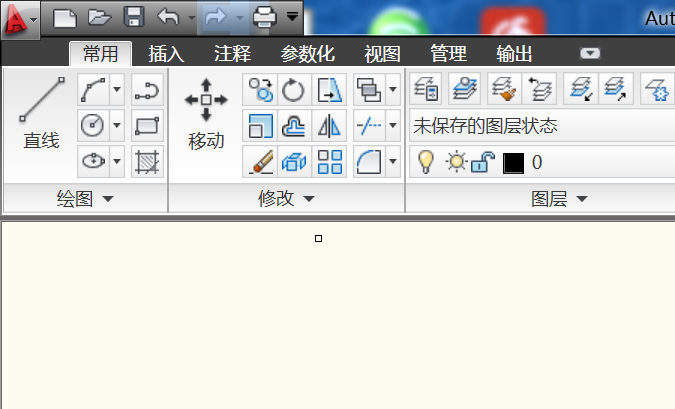This screenshot has height=409, width=675.
Task: Plot the drawing with printer icon
Action: pos(264,18)
